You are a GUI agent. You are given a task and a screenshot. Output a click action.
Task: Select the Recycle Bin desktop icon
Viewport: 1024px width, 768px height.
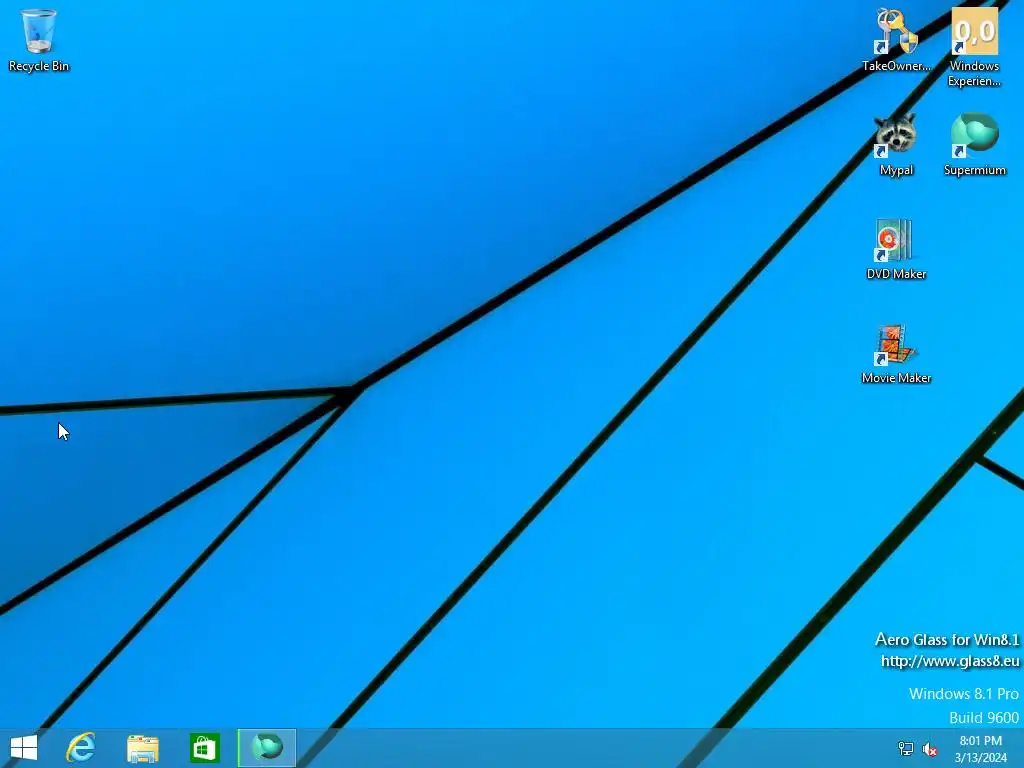coord(39,39)
